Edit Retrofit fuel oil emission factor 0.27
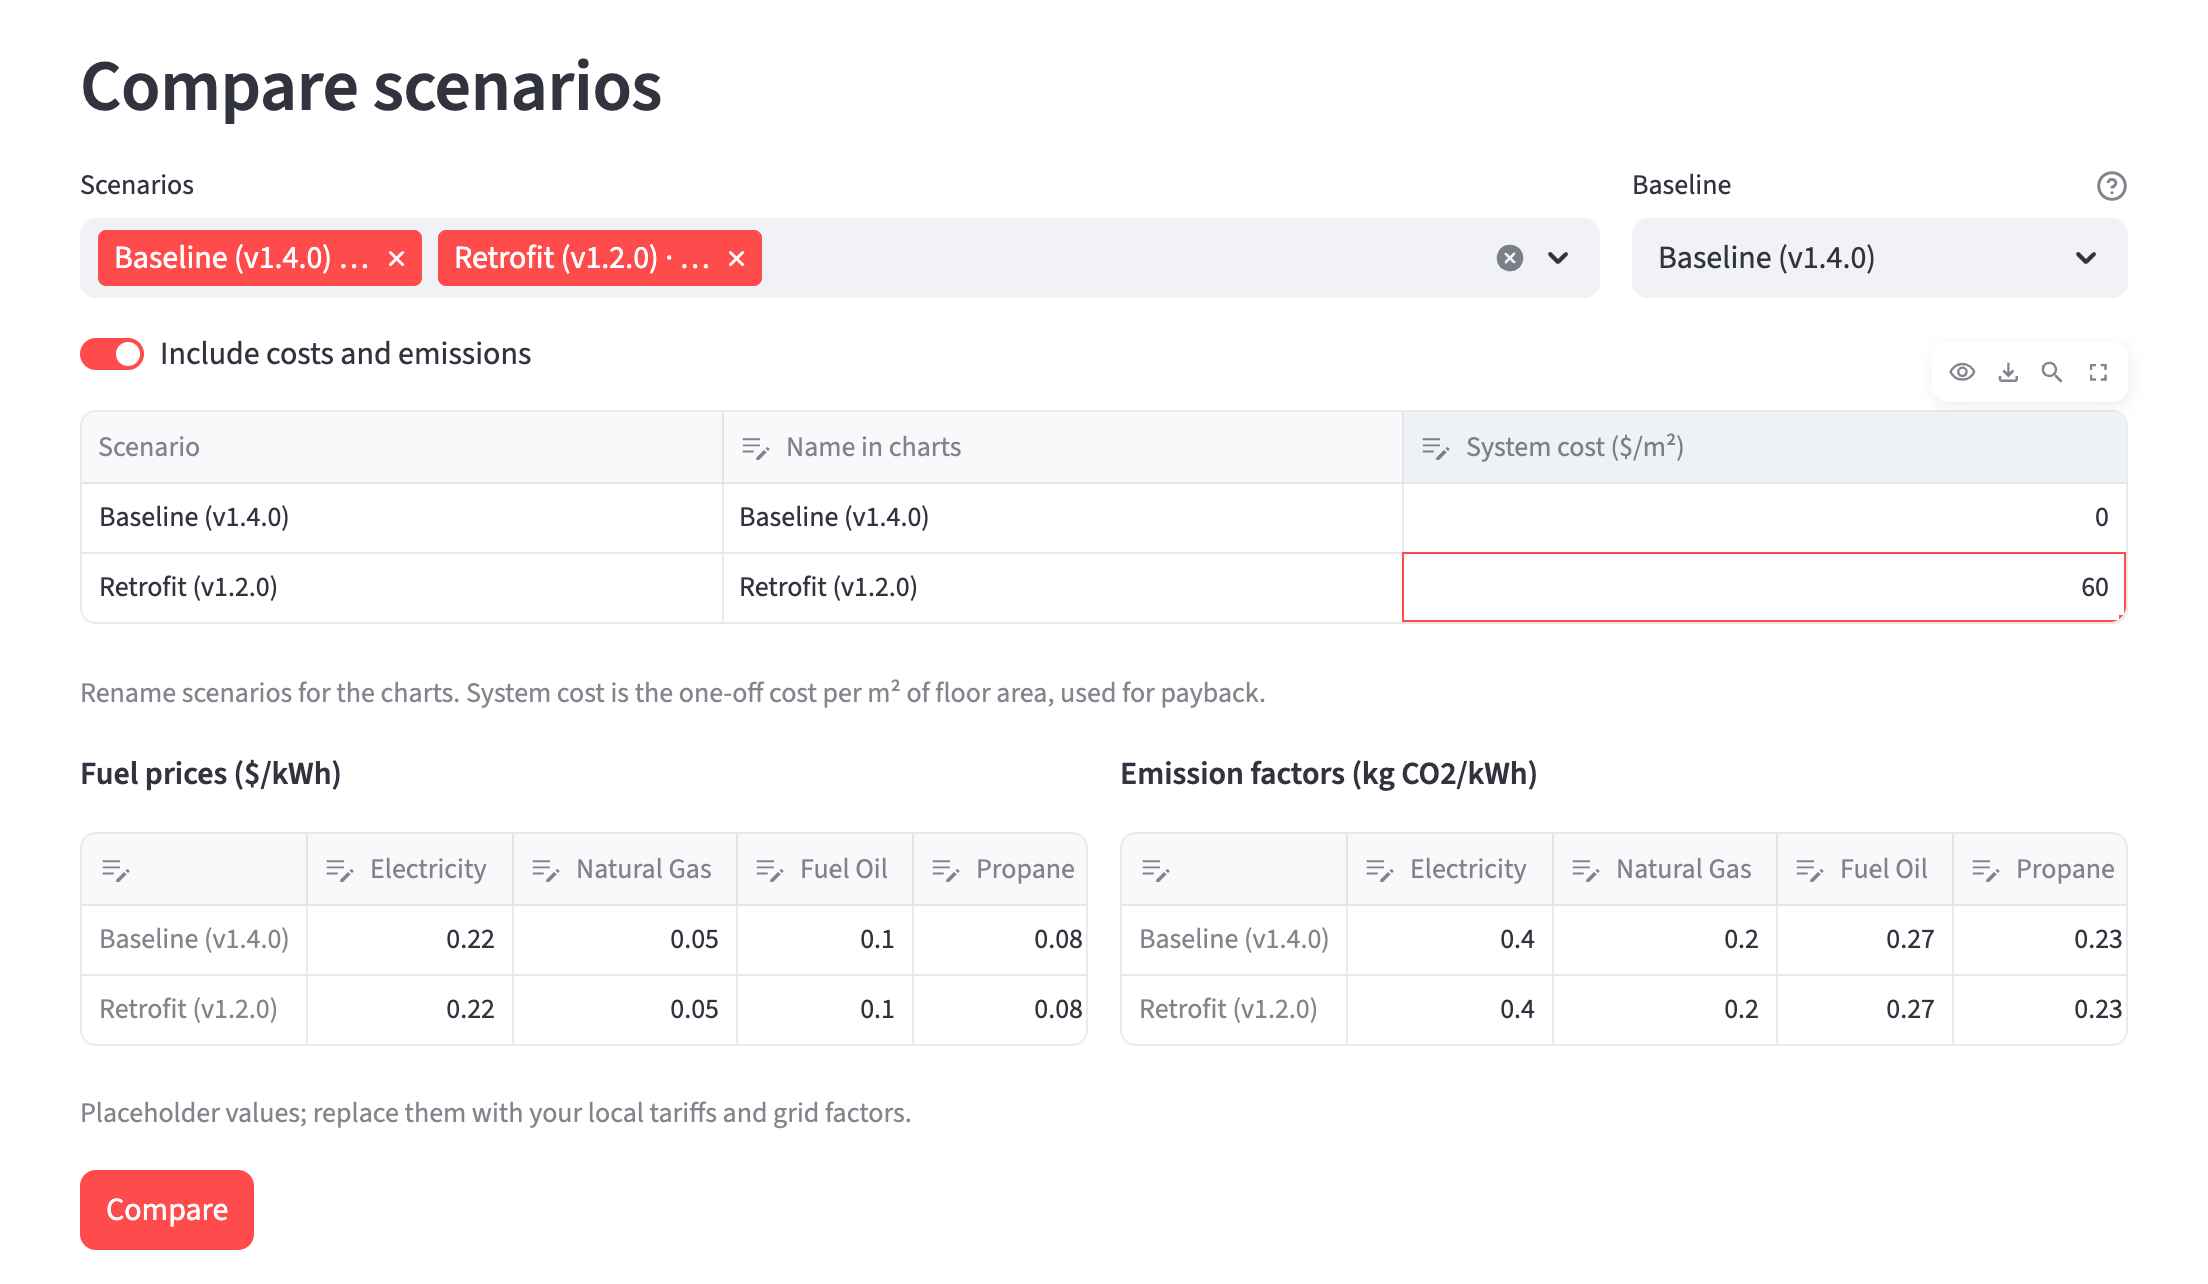Viewport: 2208px width, 1284px height. pos(1865,1009)
